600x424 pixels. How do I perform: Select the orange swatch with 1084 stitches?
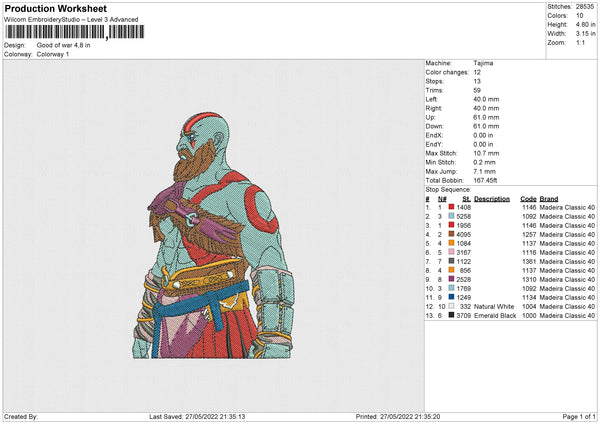pos(452,243)
